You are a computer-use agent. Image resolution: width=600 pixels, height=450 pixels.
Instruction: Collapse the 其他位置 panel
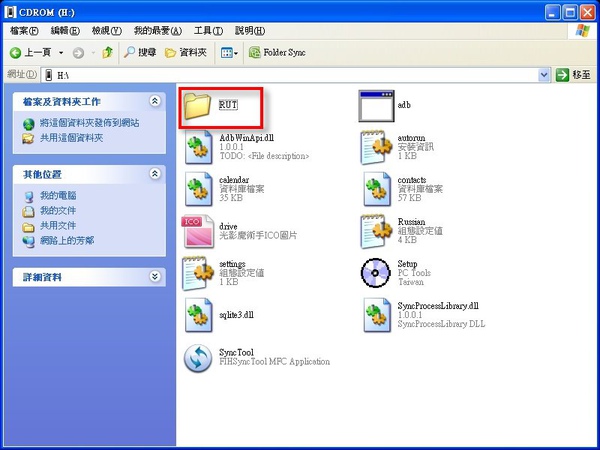click(x=154, y=174)
